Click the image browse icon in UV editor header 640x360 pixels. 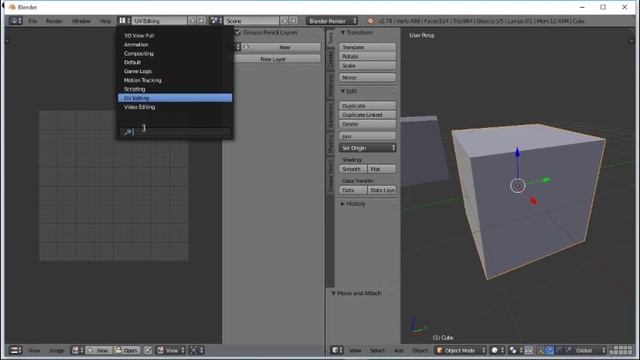[77, 350]
